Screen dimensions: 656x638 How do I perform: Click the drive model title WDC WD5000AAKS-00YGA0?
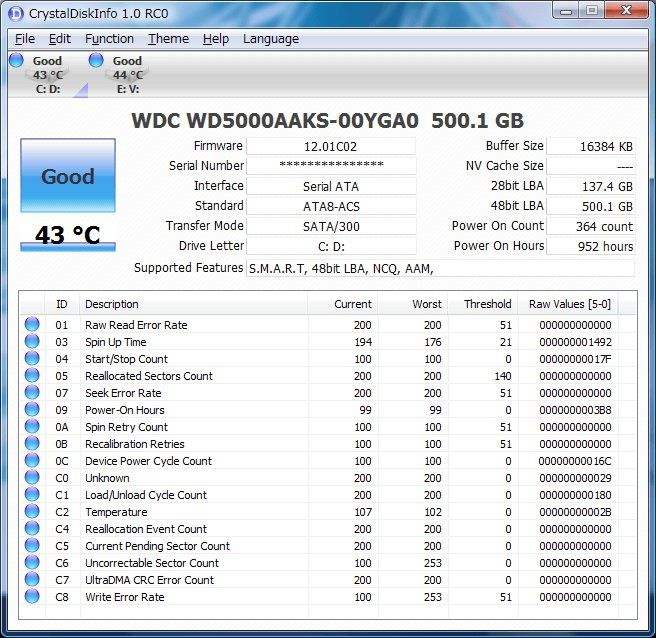point(275,121)
